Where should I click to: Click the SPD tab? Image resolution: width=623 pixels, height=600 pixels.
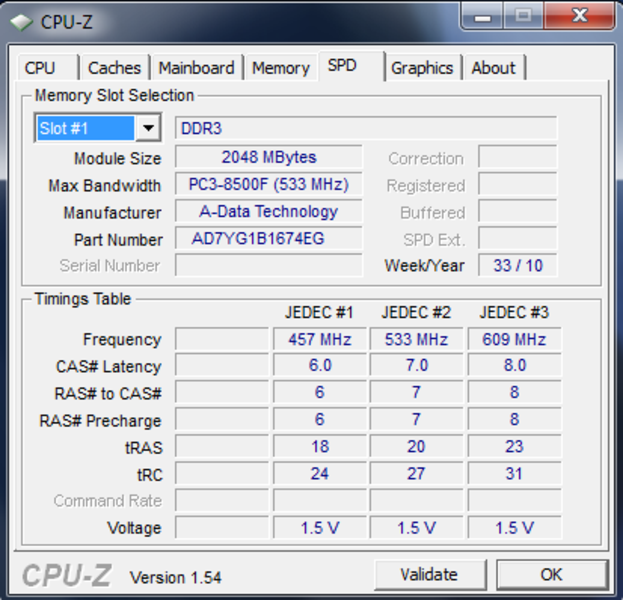(351, 66)
